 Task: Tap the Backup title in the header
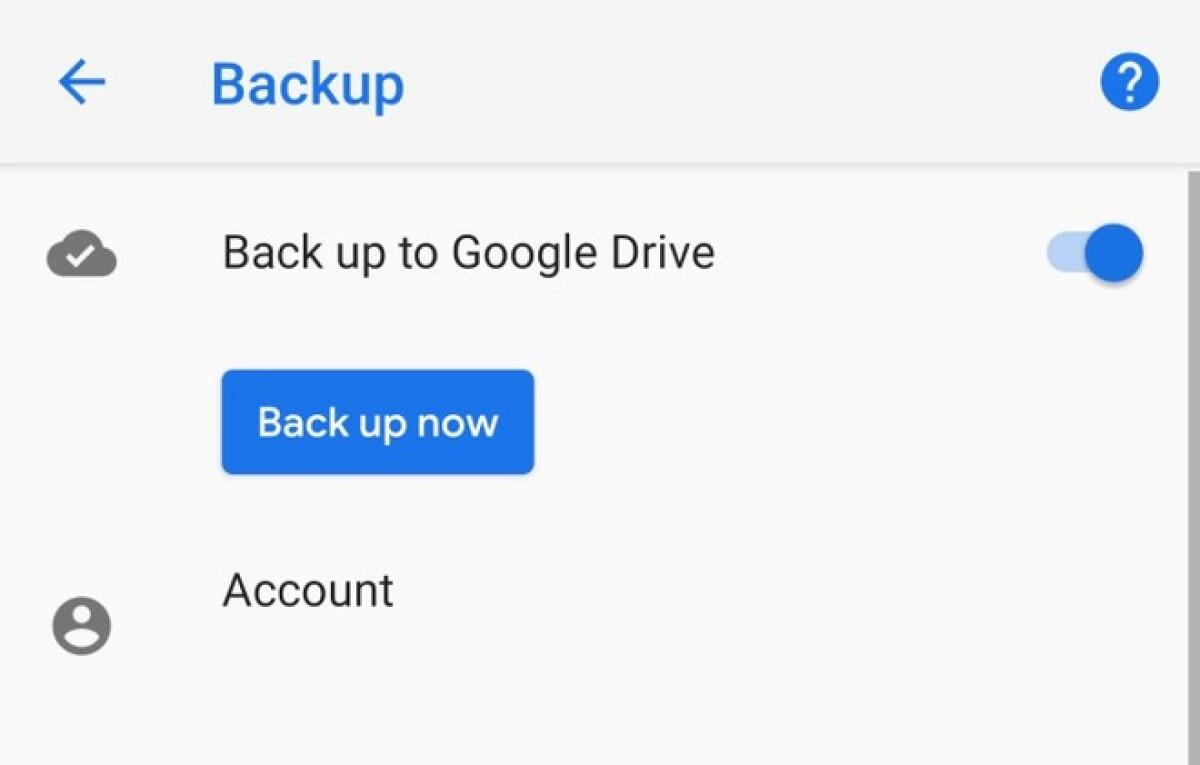(x=306, y=83)
